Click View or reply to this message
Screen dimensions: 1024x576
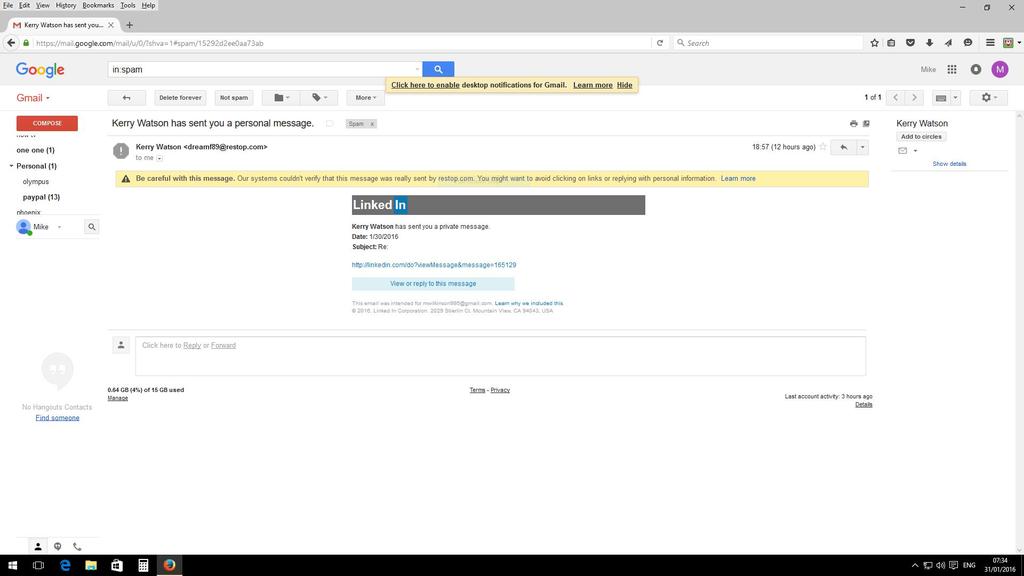433,283
